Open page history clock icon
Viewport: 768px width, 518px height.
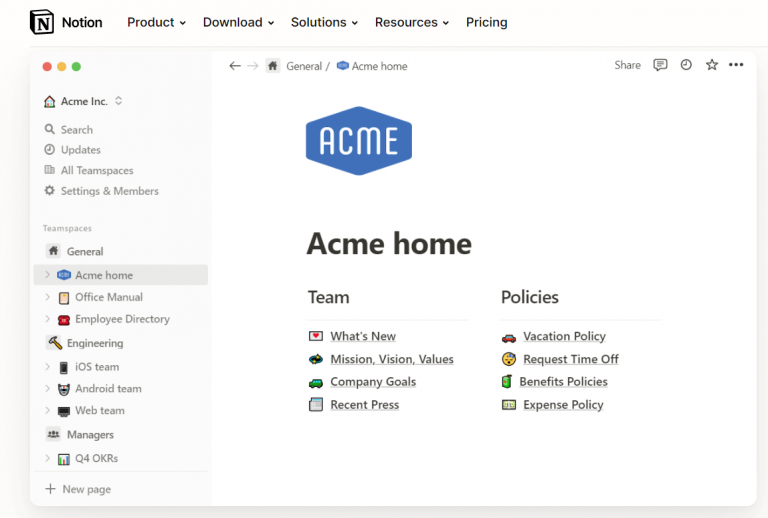click(686, 65)
